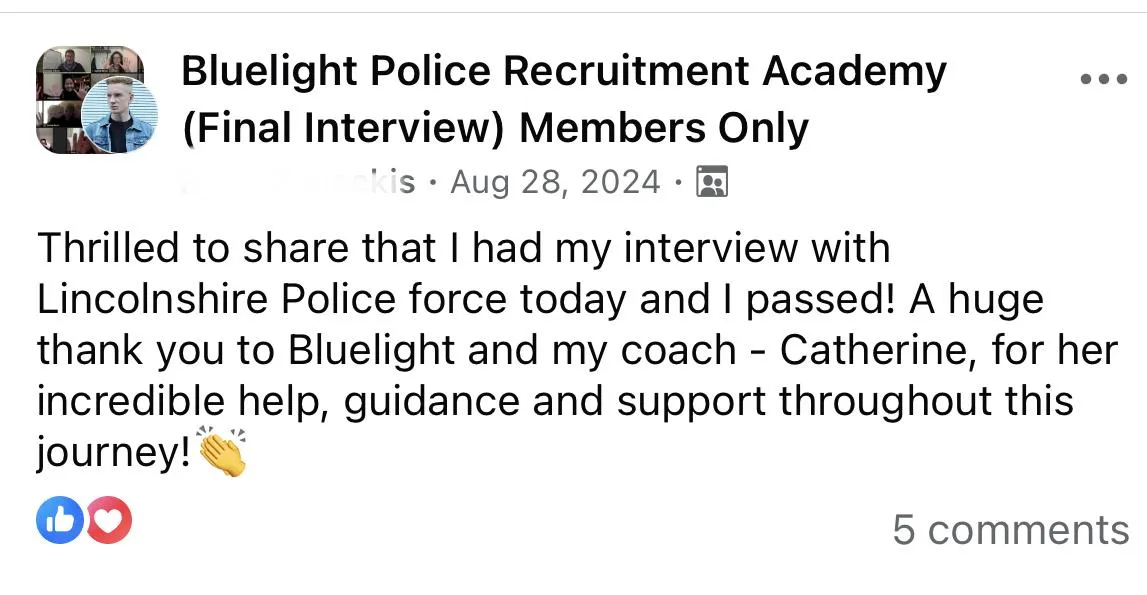View the 5 comments link
The image size is (1147, 595).
1010,530
